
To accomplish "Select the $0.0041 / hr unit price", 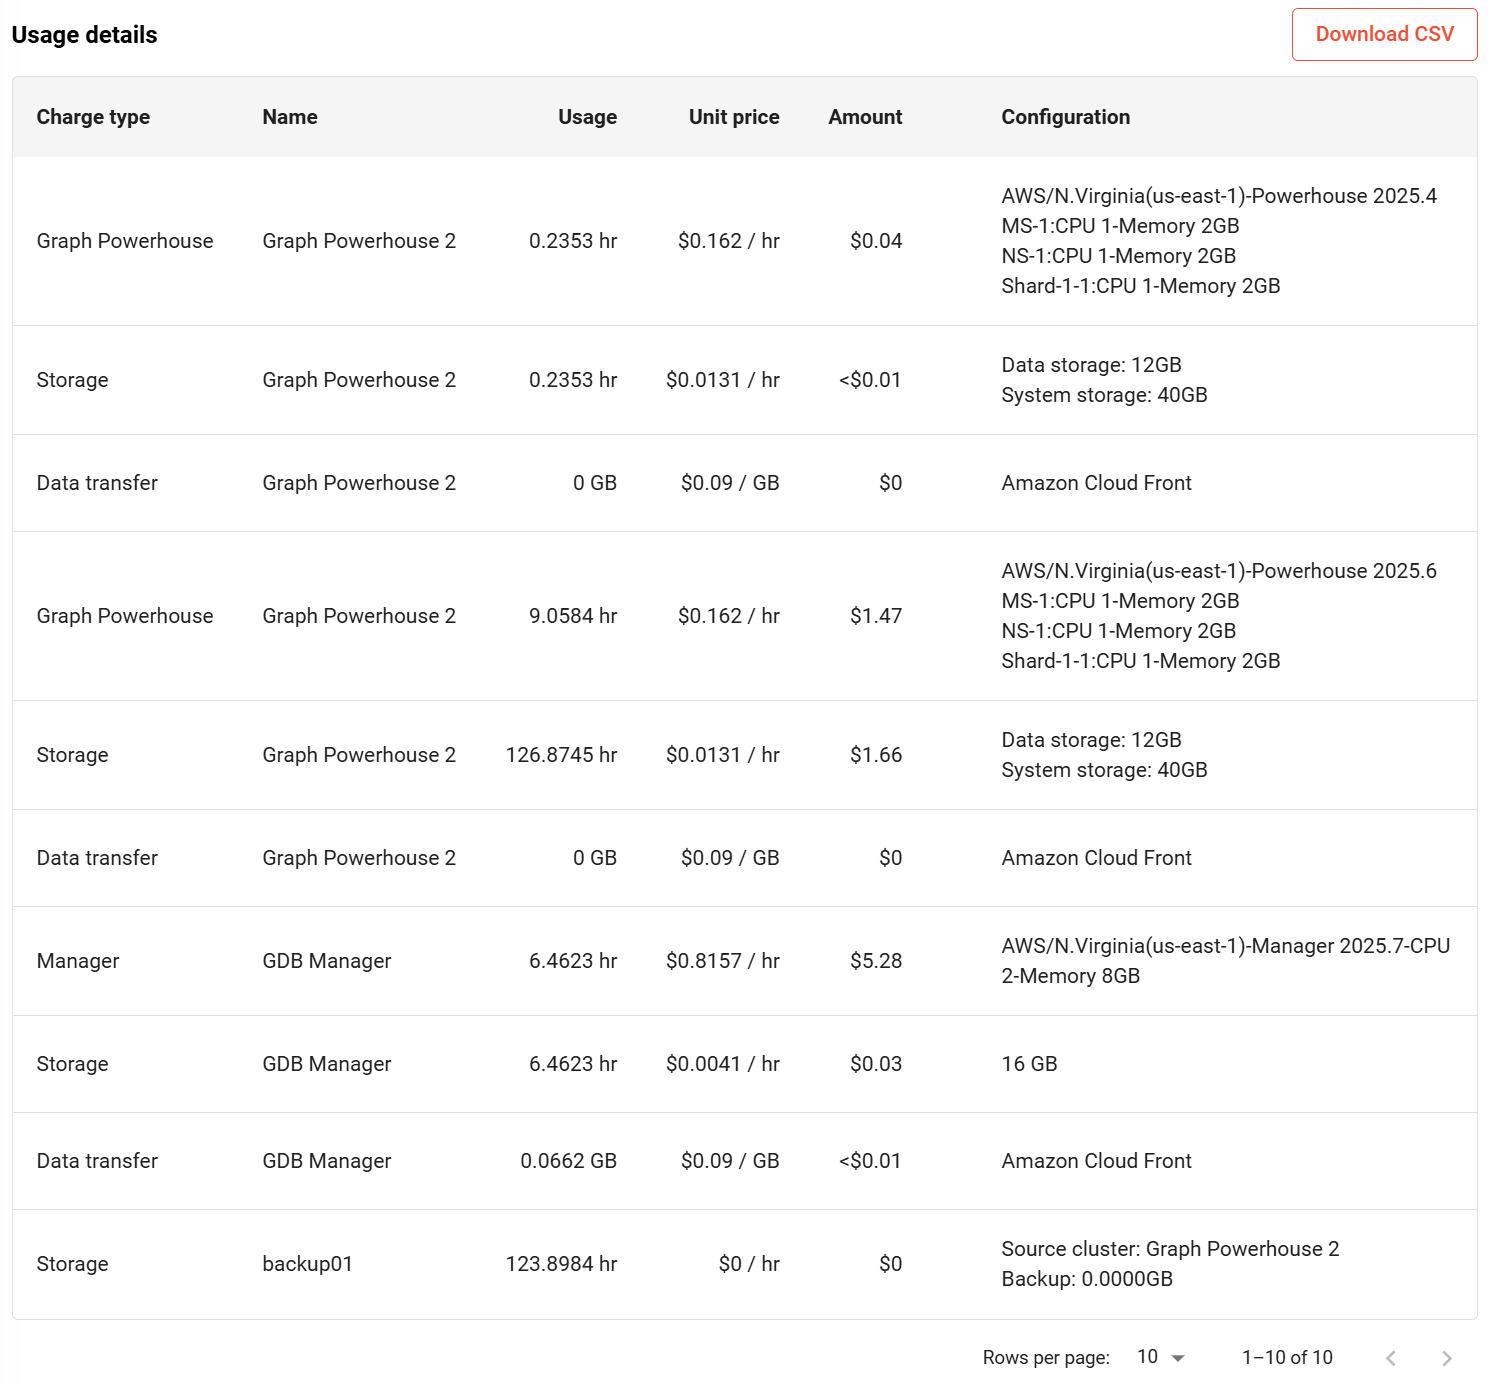I will pyautogui.click(x=723, y=1064).
